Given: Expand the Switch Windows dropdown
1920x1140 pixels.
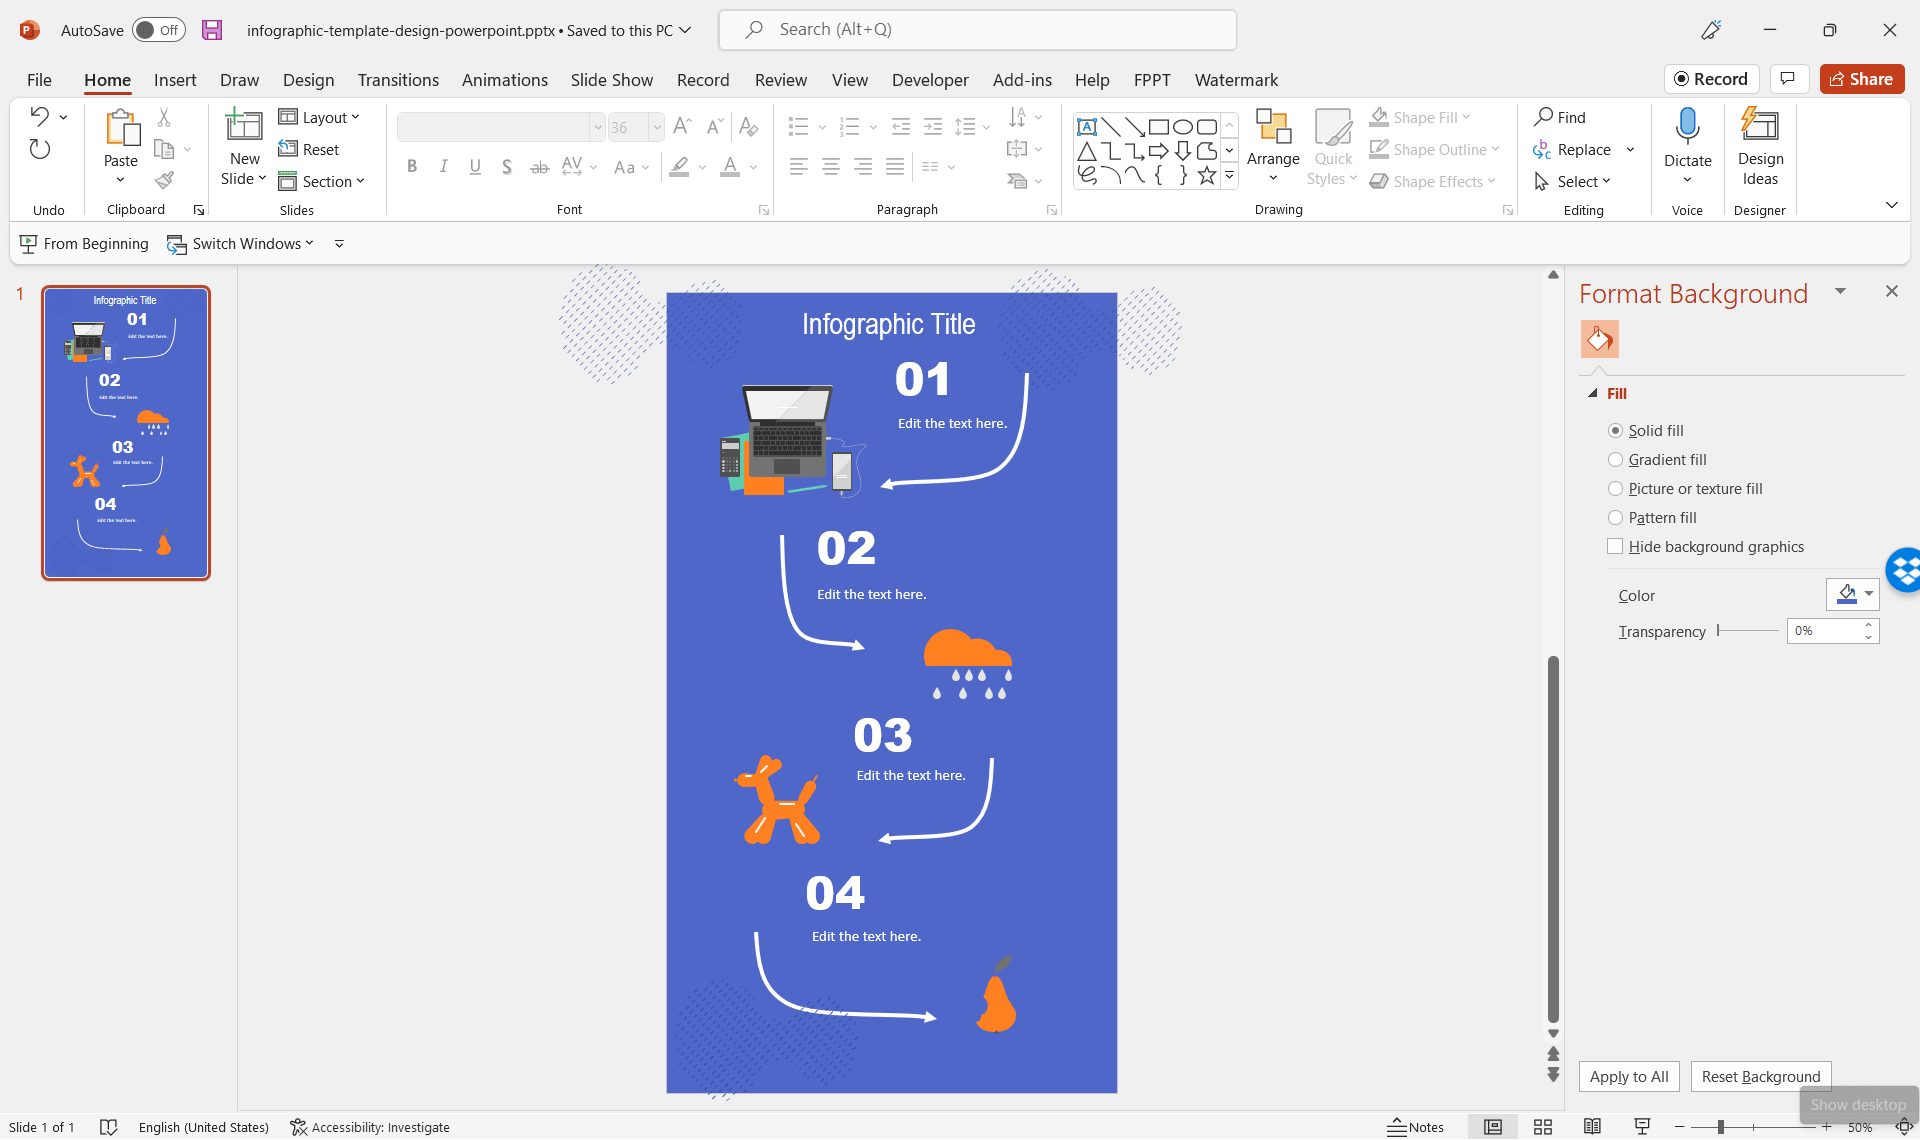Looking at the screenshot, I should pyautogui.click(x=241, y=244).
